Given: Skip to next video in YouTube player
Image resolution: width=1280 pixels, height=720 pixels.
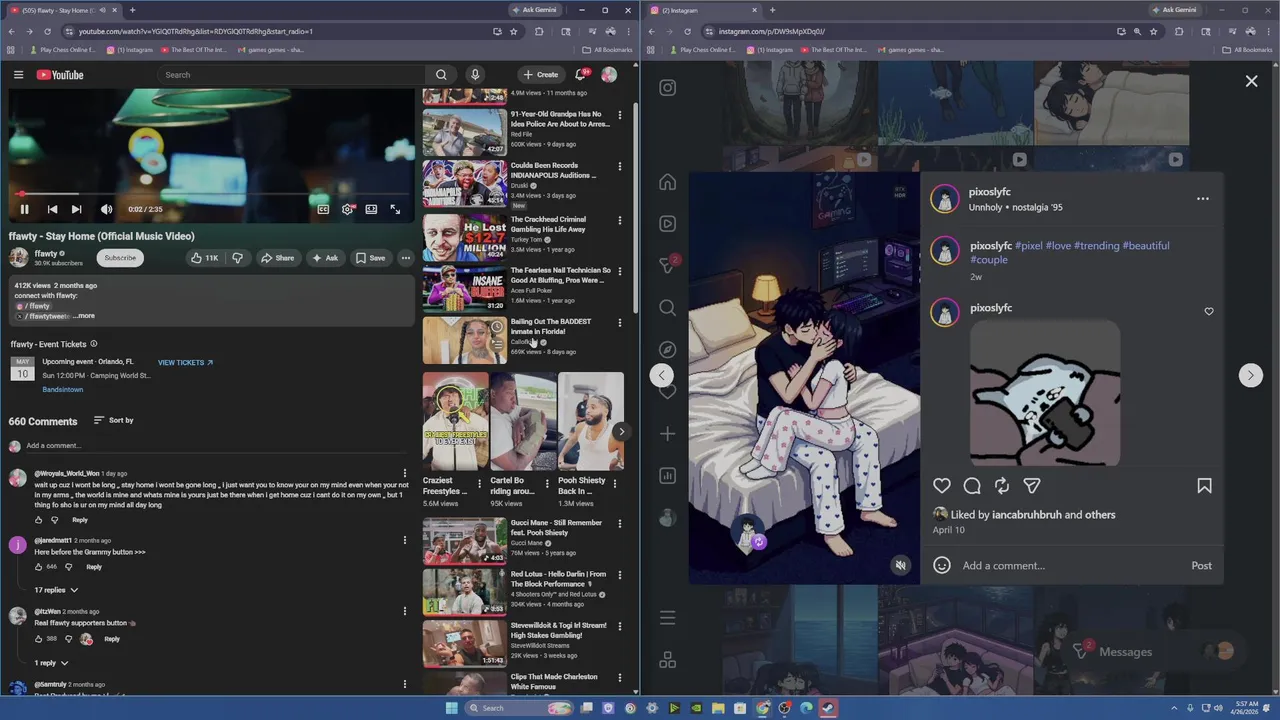Looking at the screenshot, I should coord(76,209).
